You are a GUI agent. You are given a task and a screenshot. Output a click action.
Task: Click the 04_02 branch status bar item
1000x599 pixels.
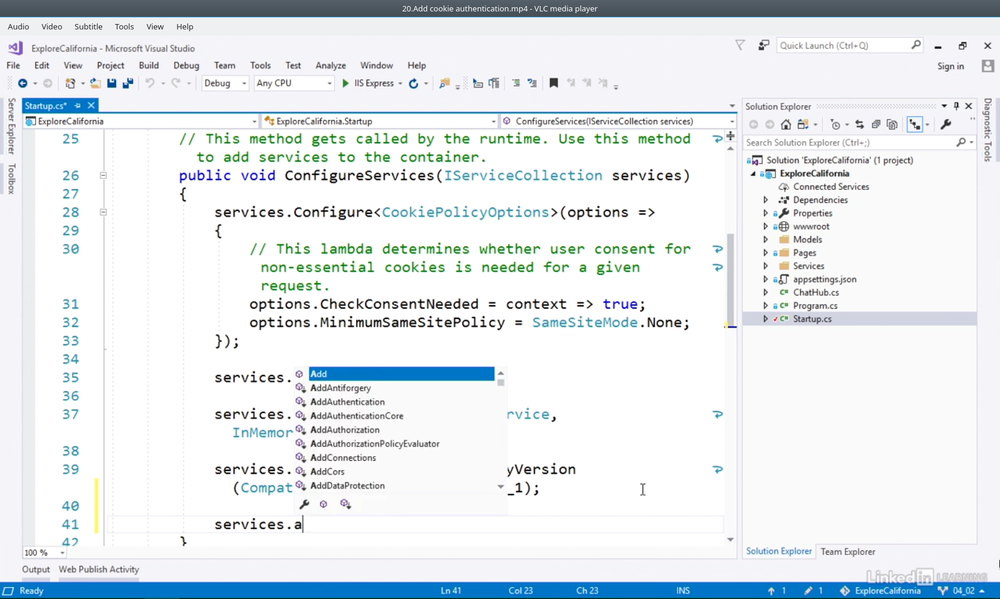[963, 591]
